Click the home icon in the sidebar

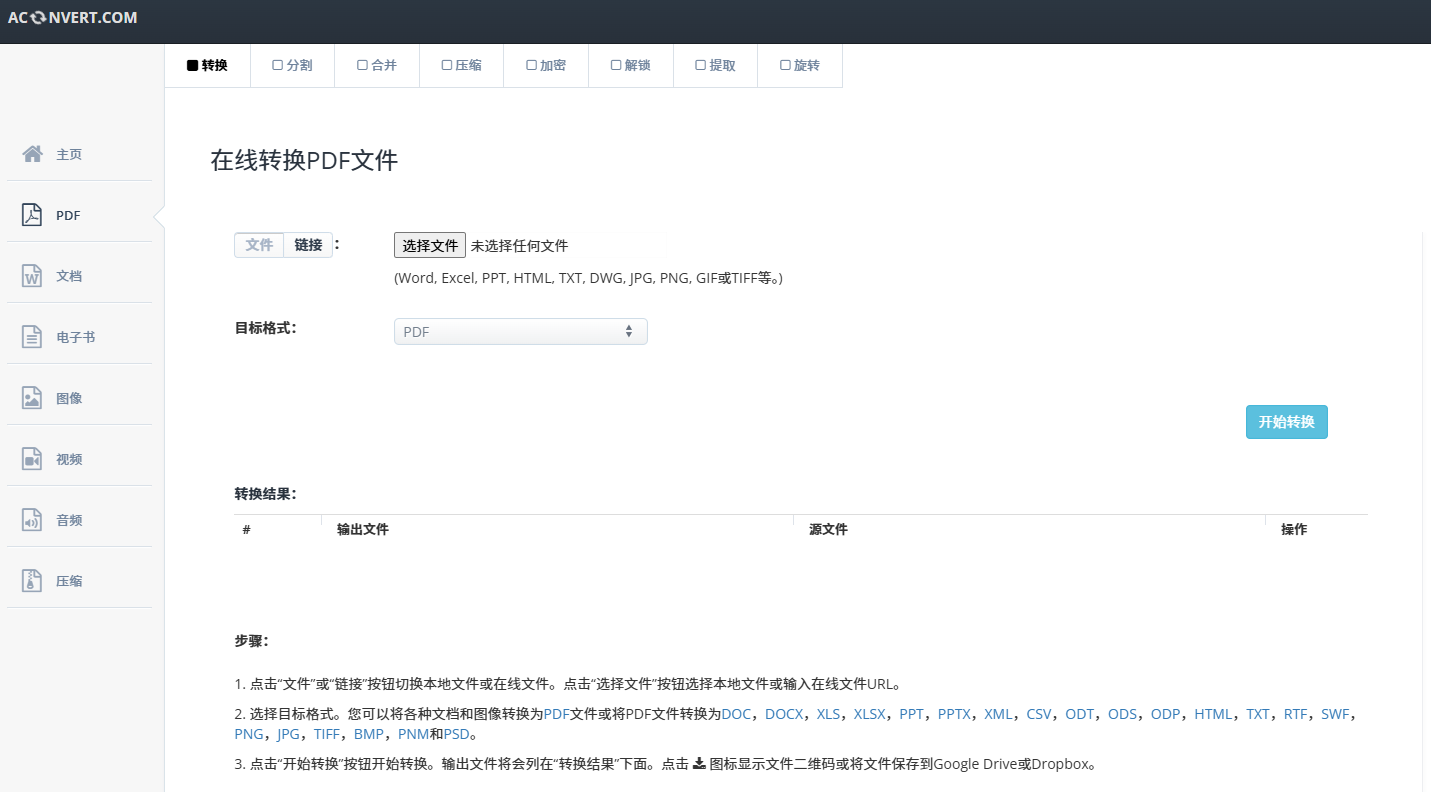32,154
